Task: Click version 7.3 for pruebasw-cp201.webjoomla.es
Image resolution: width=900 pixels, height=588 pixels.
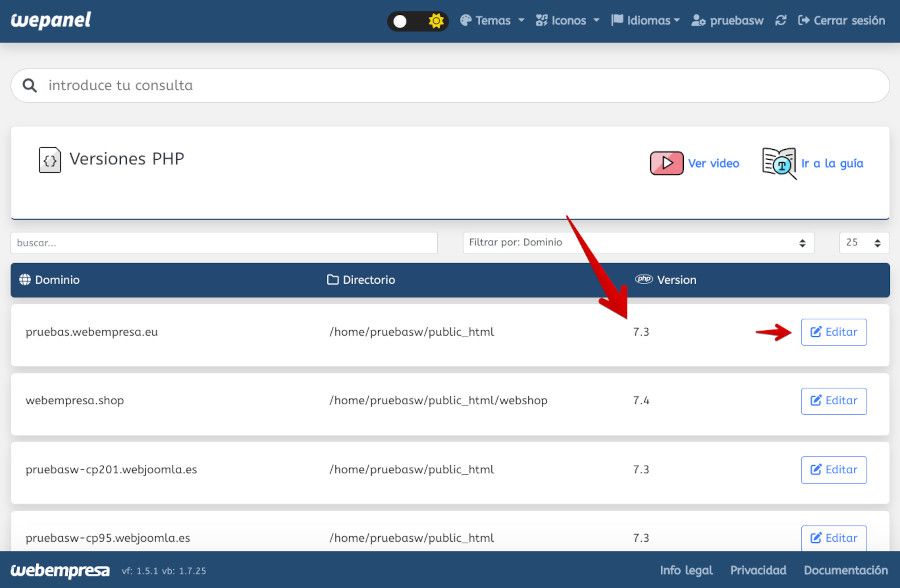Action: tap(641, 469)
